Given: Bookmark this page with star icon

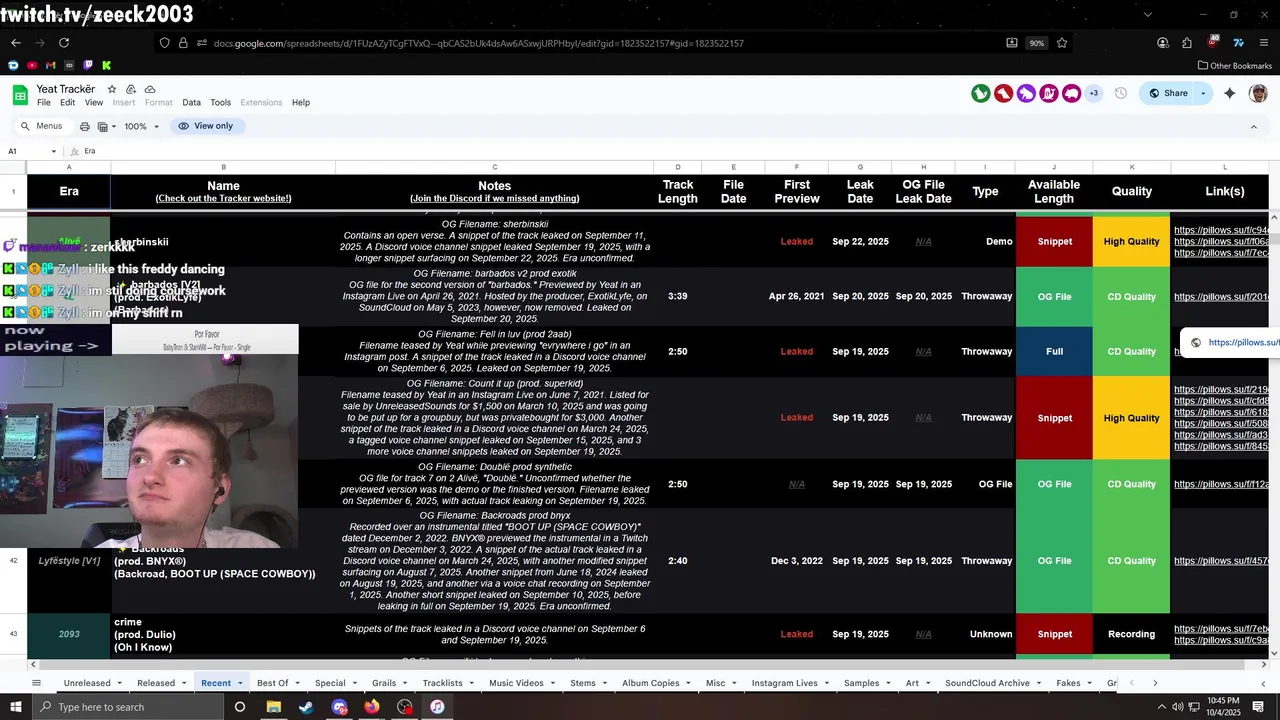Looking at the screenshot, I should click(1062, 43).
